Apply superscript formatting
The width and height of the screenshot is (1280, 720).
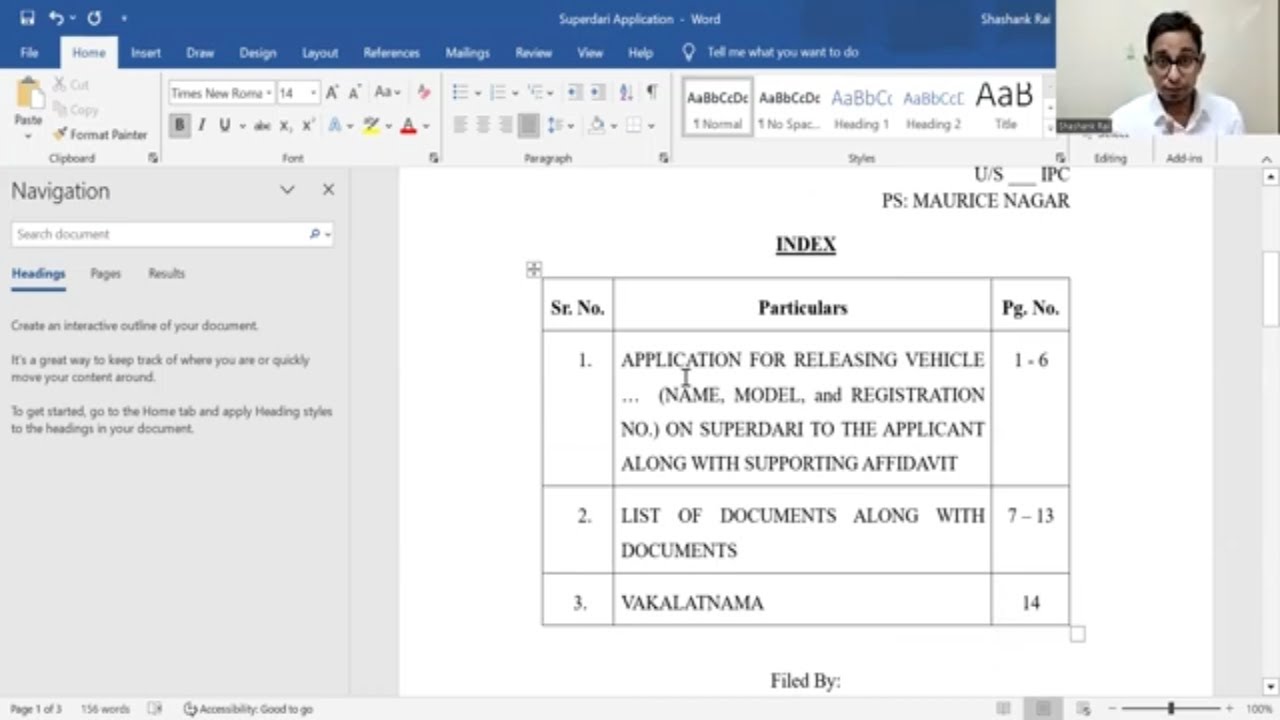(308, 125)
